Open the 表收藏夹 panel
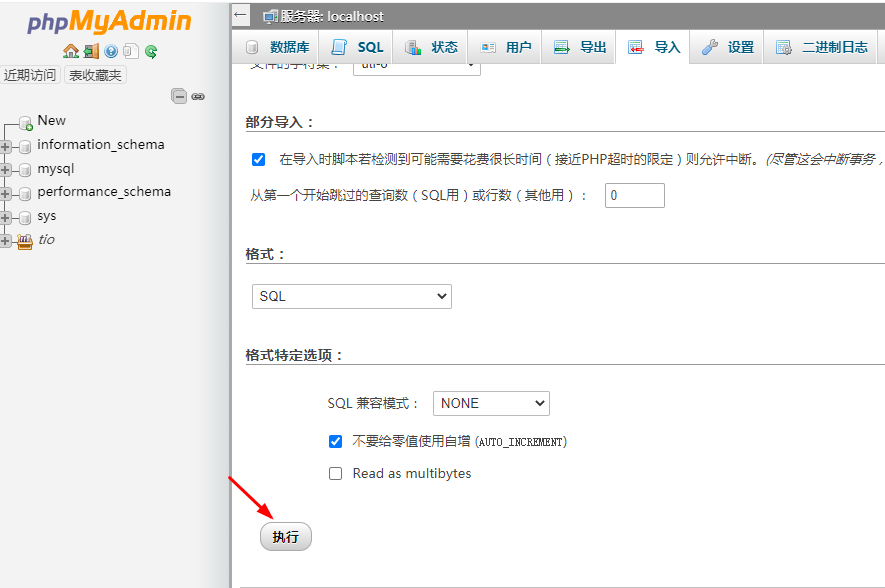Screen dimensions: 885x588 point(94,74)
